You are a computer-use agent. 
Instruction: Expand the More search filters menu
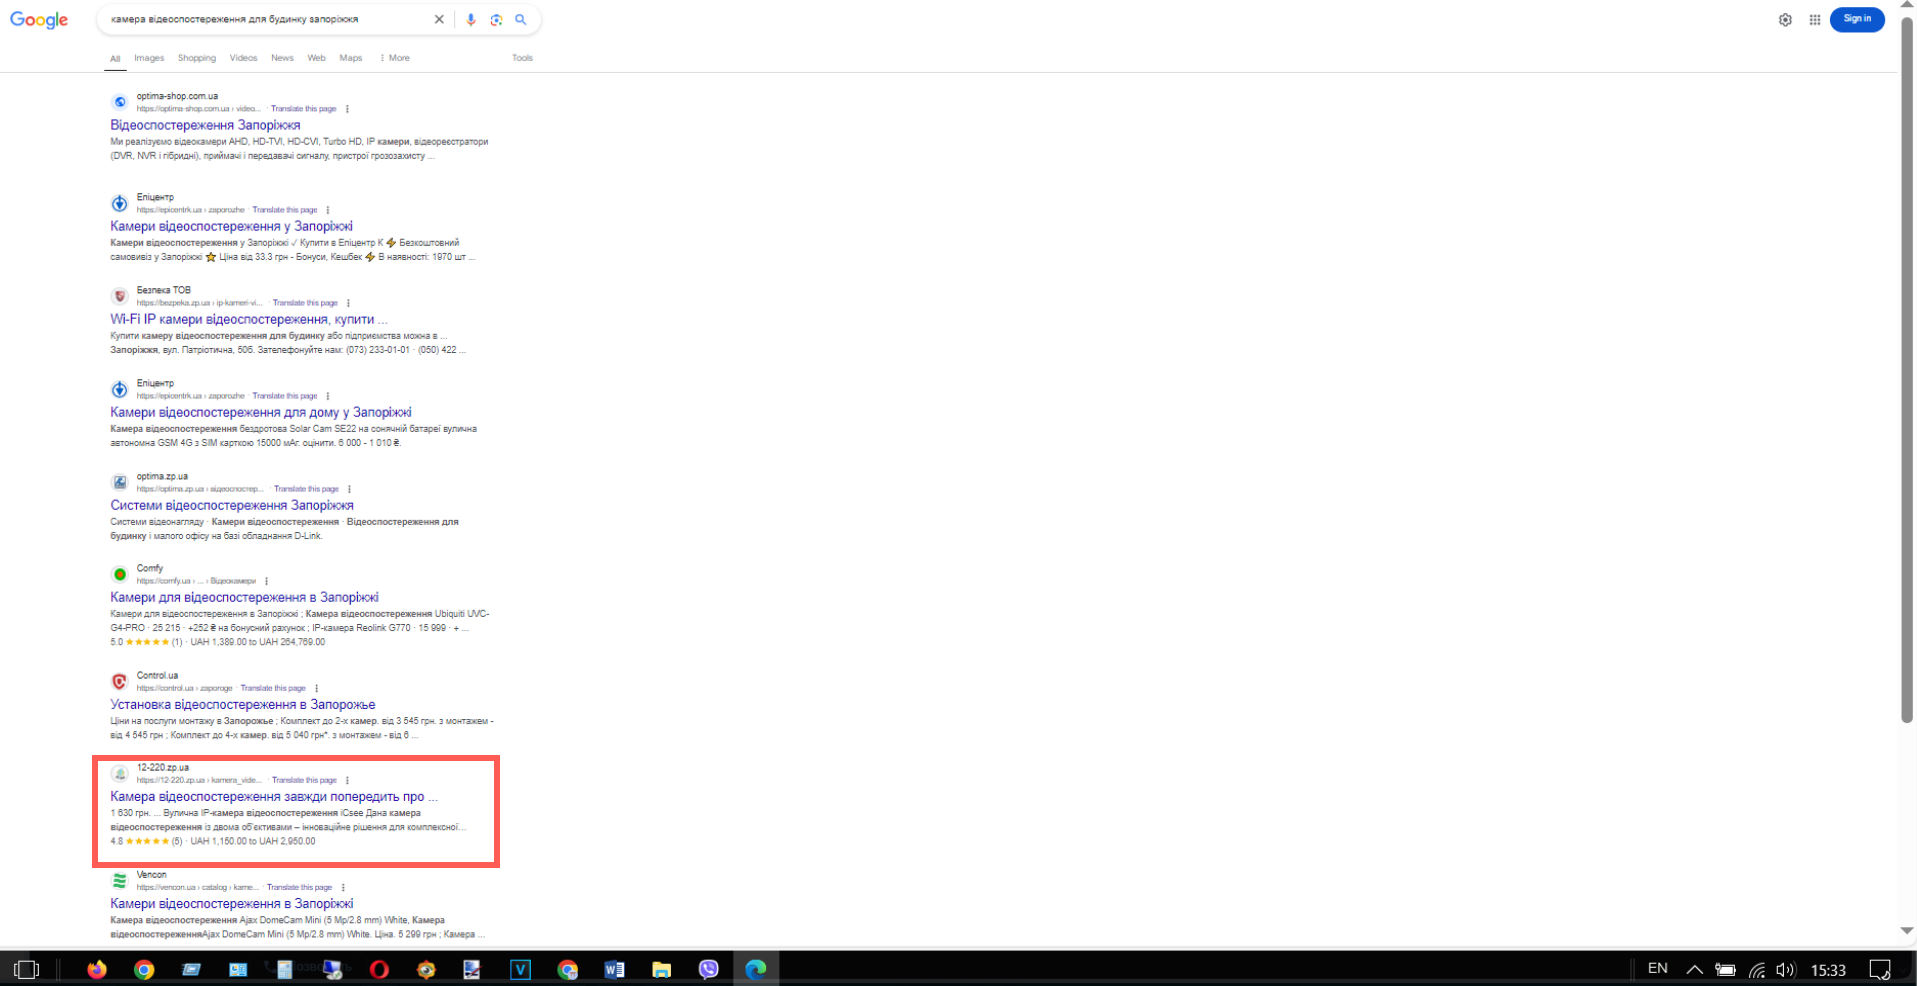(394, 58)
